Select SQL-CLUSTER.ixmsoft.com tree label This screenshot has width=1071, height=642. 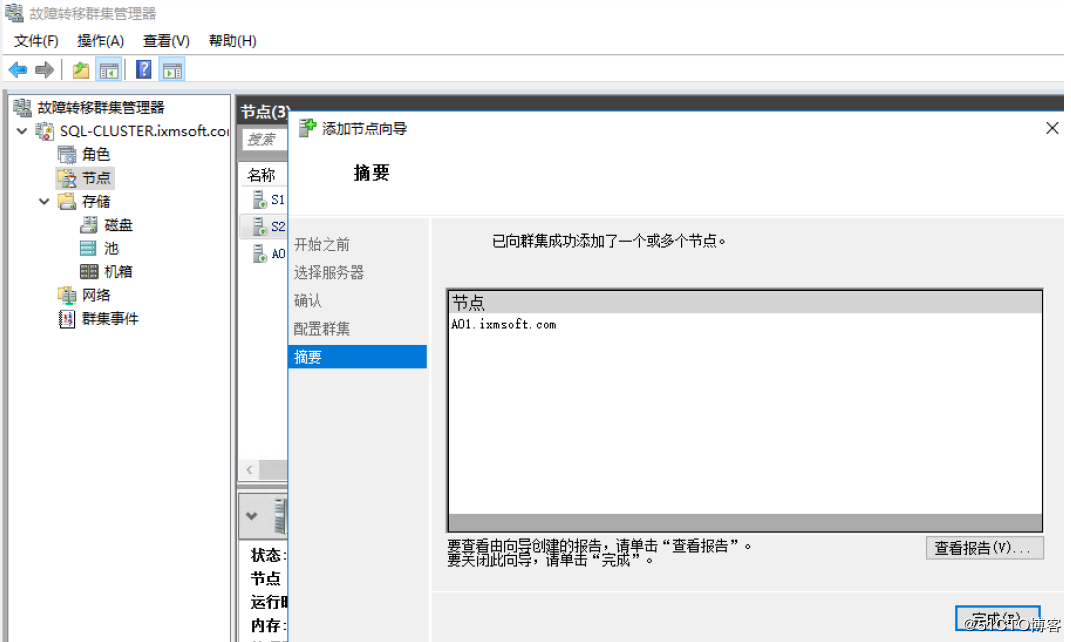click(x=144, y=130)
